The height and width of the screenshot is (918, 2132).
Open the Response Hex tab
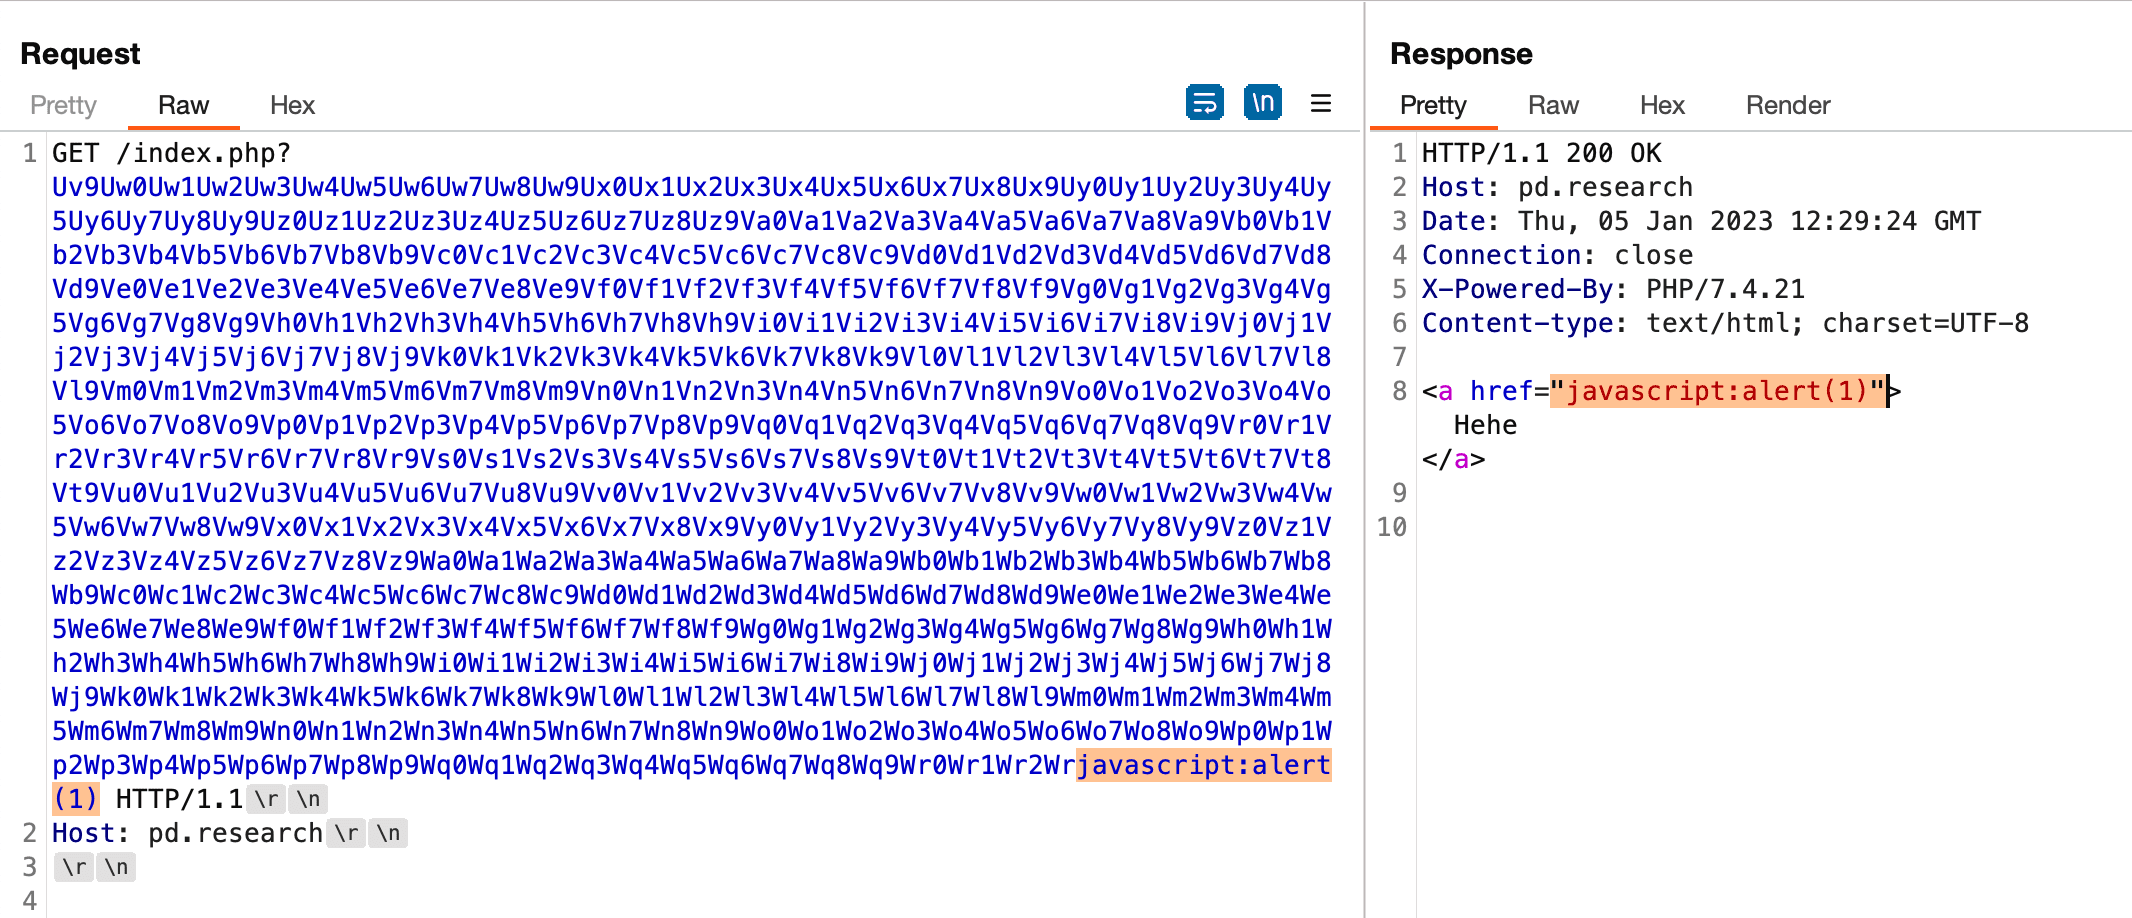(x=1662, y=105)
